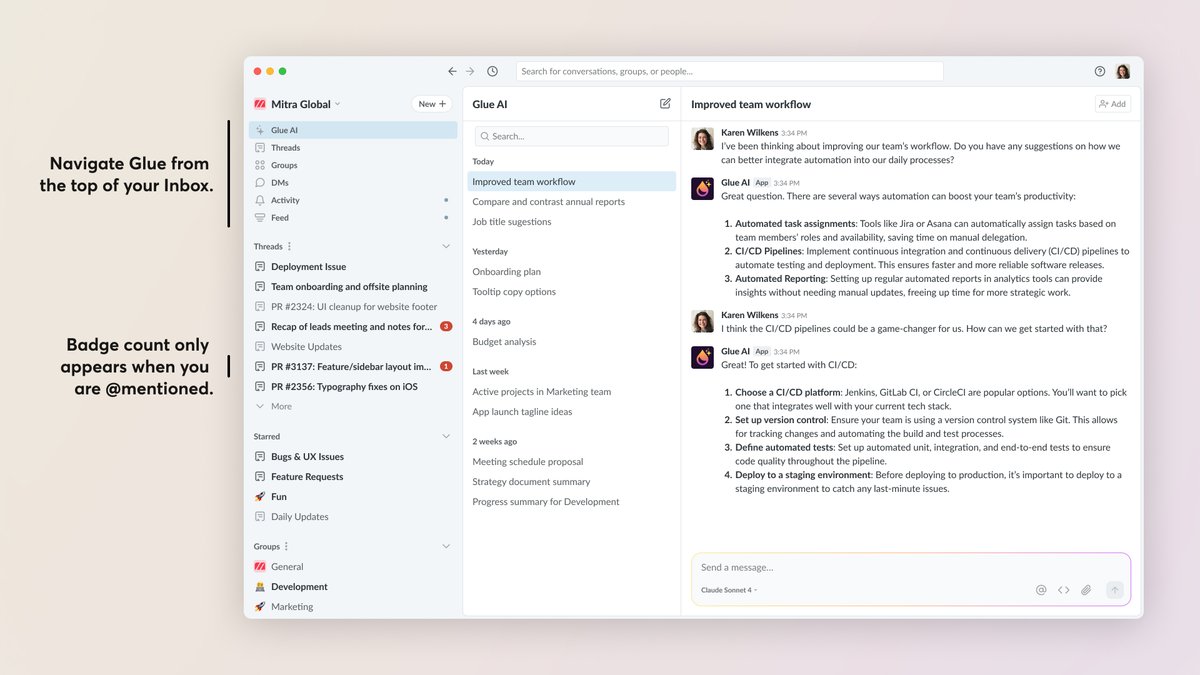
Task: Click the New button
Action: [432, 104]
